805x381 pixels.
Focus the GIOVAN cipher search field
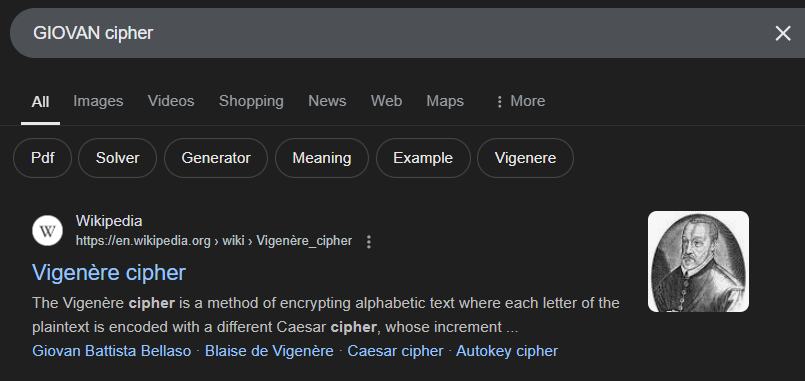[x=390, y=33]
